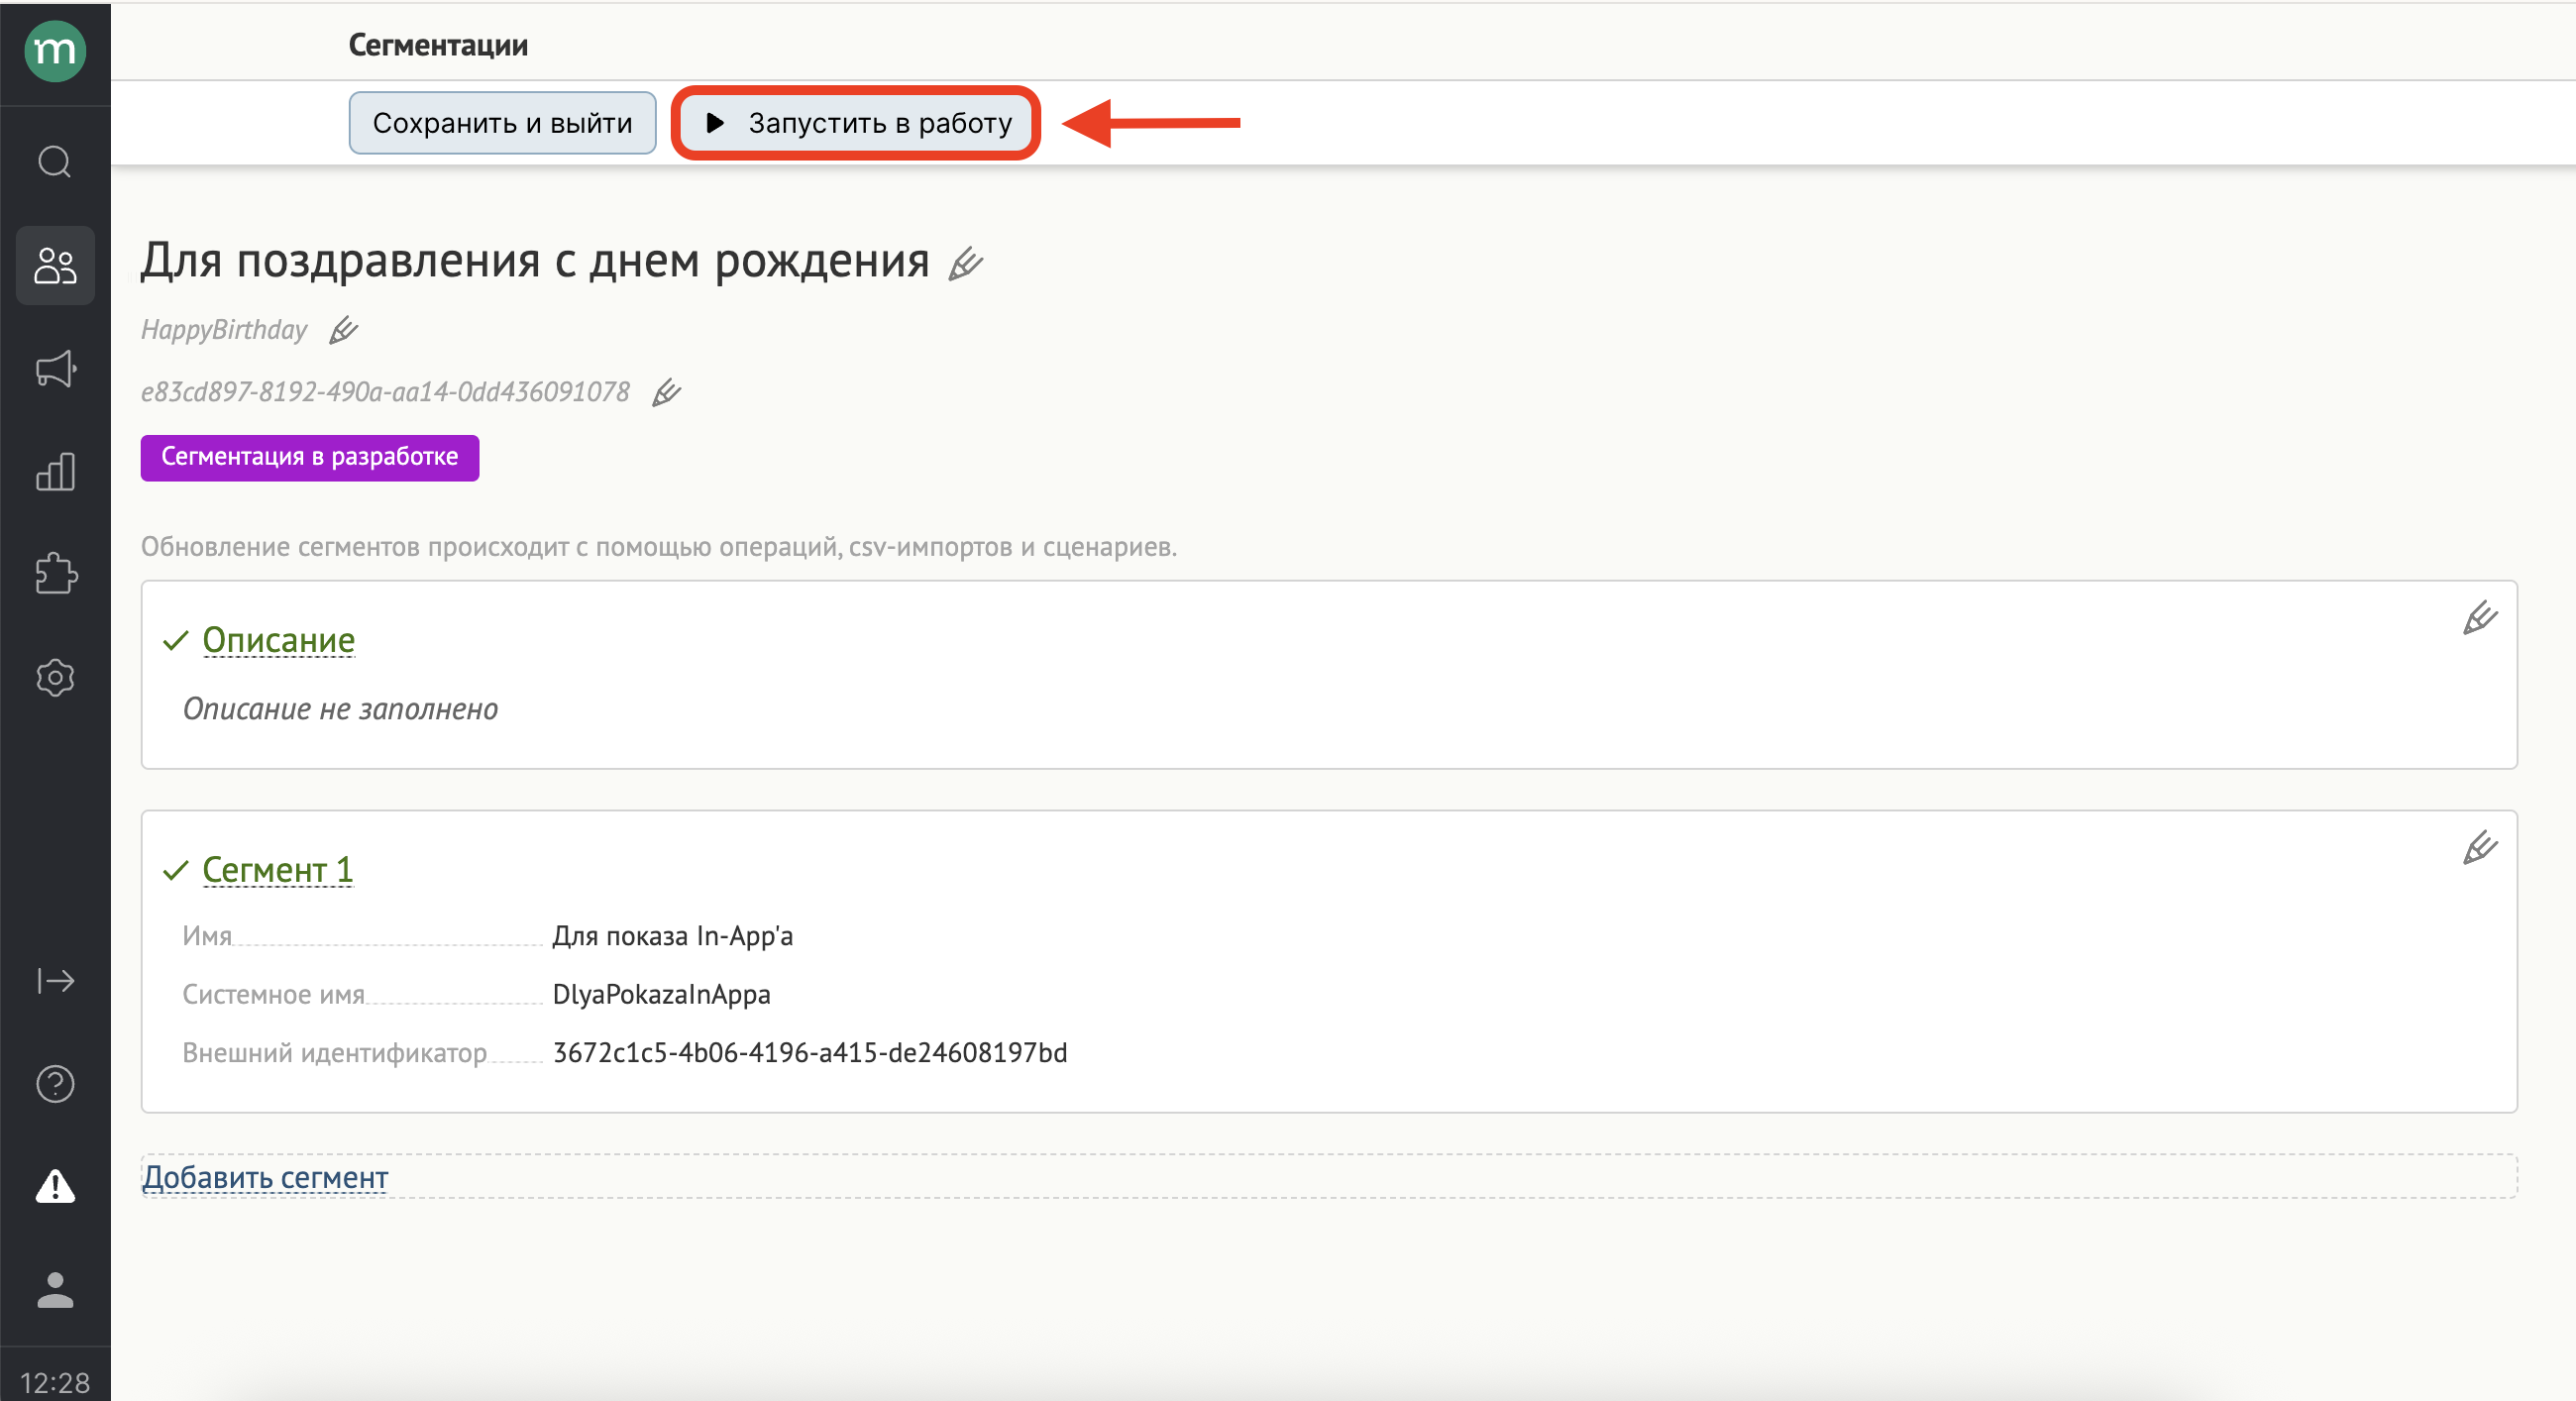
Task: Expand sidebar with the arrow icon
Action: [x=55, y=981]
